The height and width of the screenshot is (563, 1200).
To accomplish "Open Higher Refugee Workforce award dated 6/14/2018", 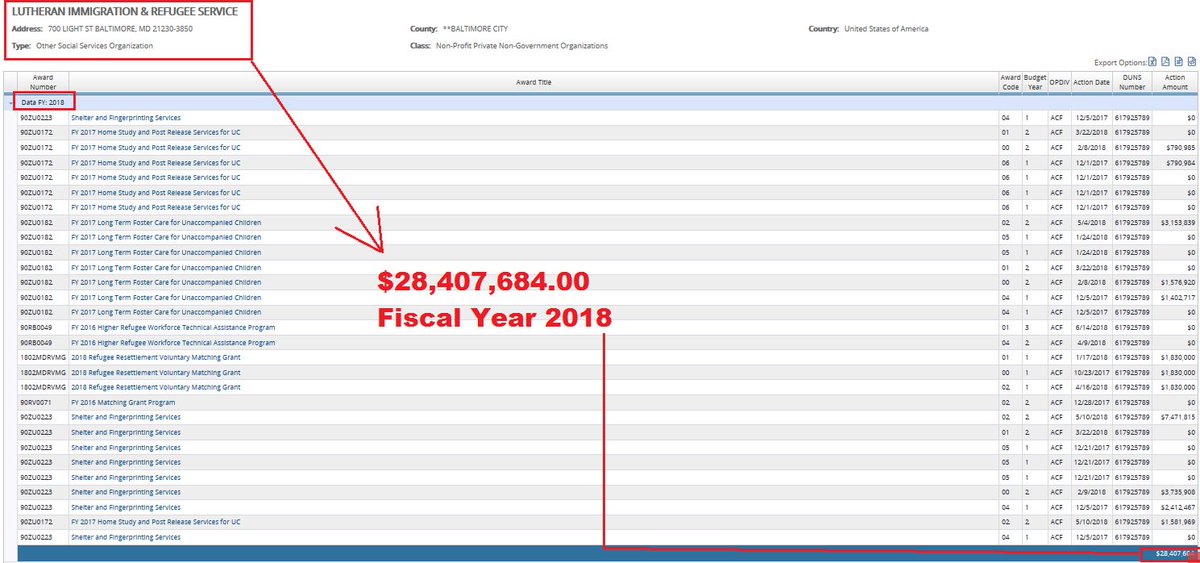I will (173, 328).
